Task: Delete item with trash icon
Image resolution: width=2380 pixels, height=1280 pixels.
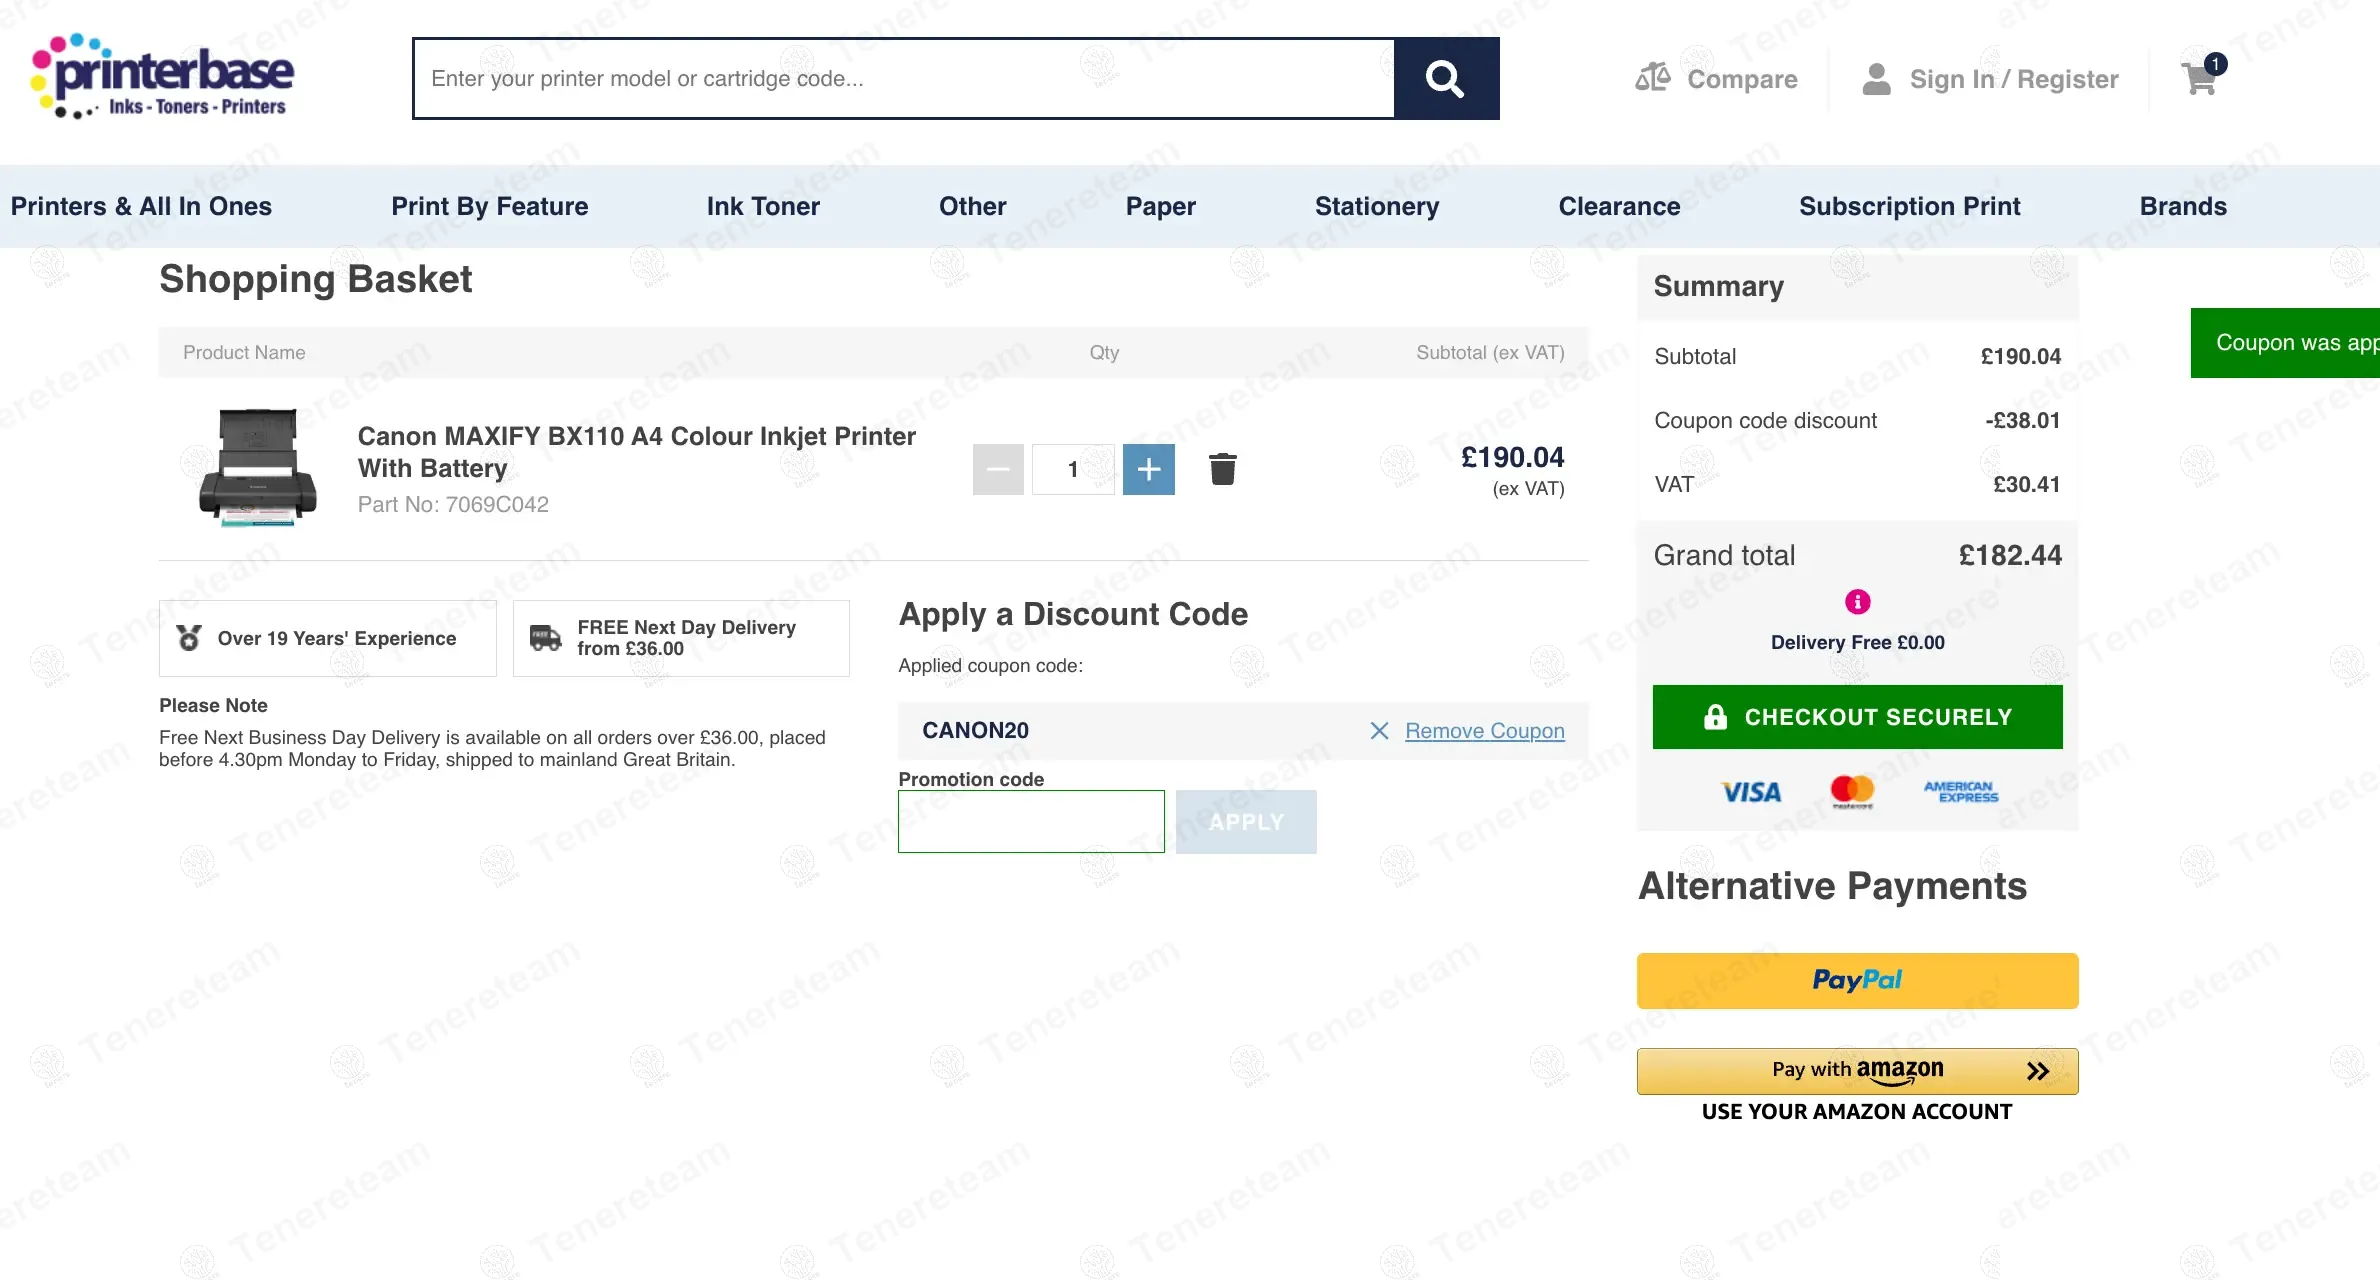Action: pyautogui.click(x=1222, y=469)
